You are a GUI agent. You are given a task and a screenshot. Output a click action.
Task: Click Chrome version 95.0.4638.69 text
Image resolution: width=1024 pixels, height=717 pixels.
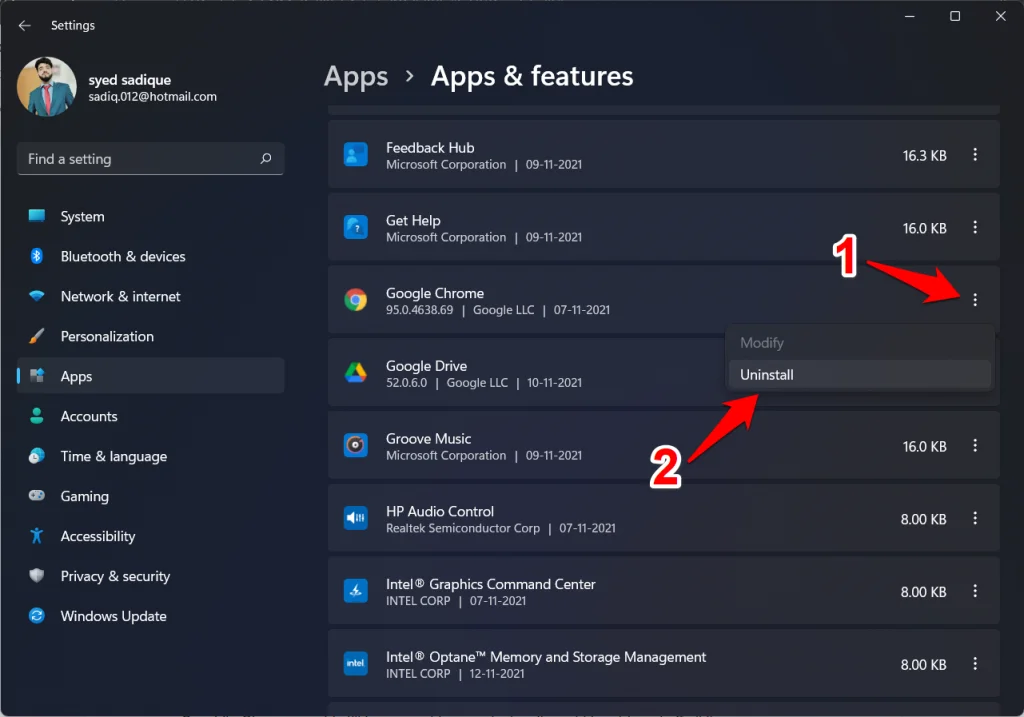click(419, 310)
